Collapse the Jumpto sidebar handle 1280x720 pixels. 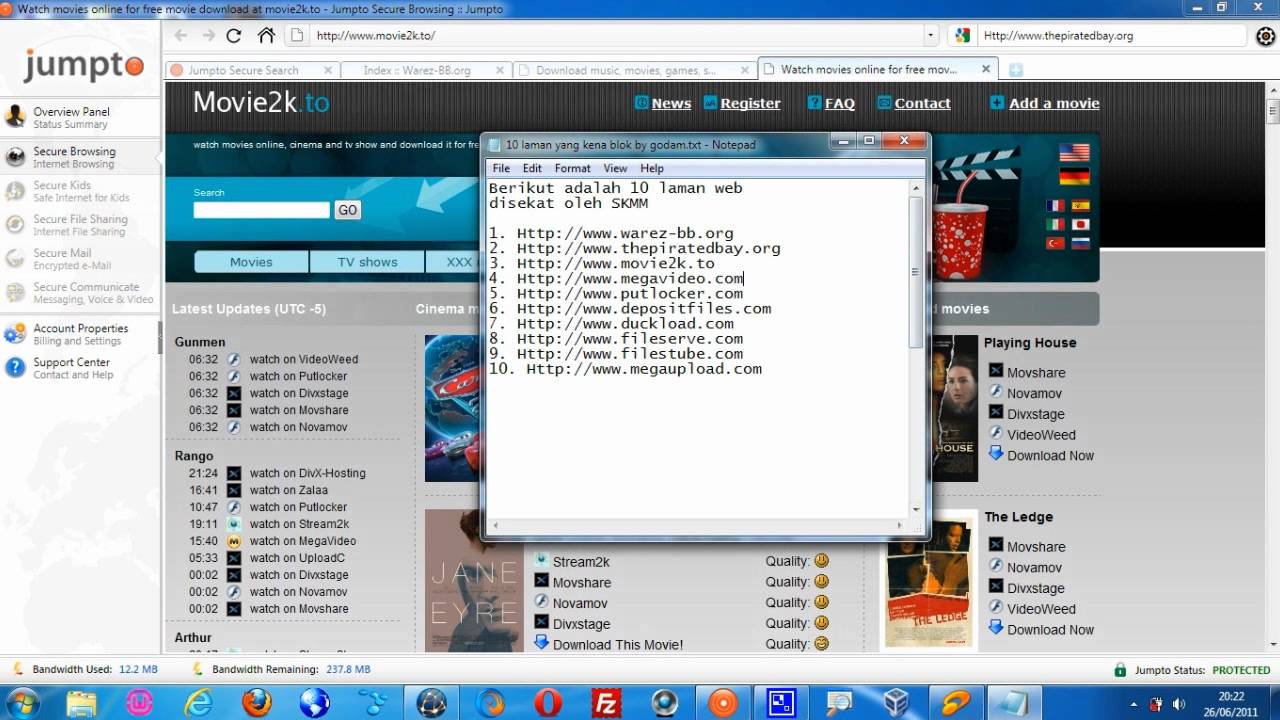(160, 338)
